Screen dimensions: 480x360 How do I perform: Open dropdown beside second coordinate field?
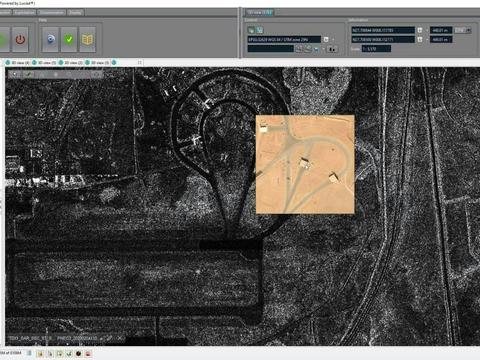(420, 40)
